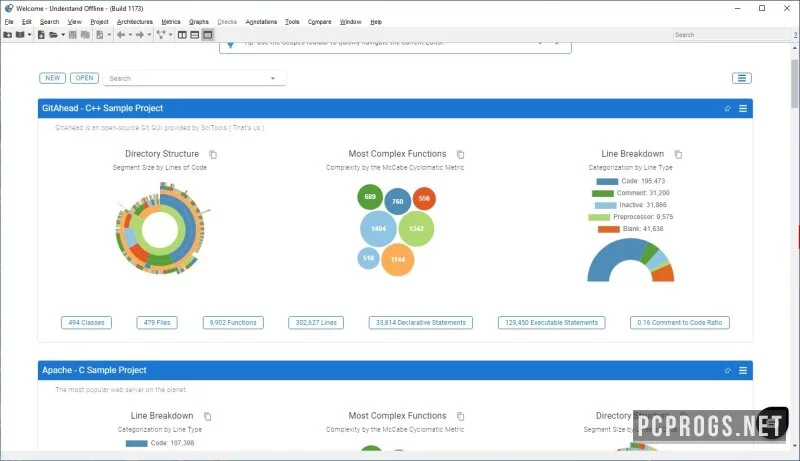
Task: Open the Compare menu
Action: (319, 22)
